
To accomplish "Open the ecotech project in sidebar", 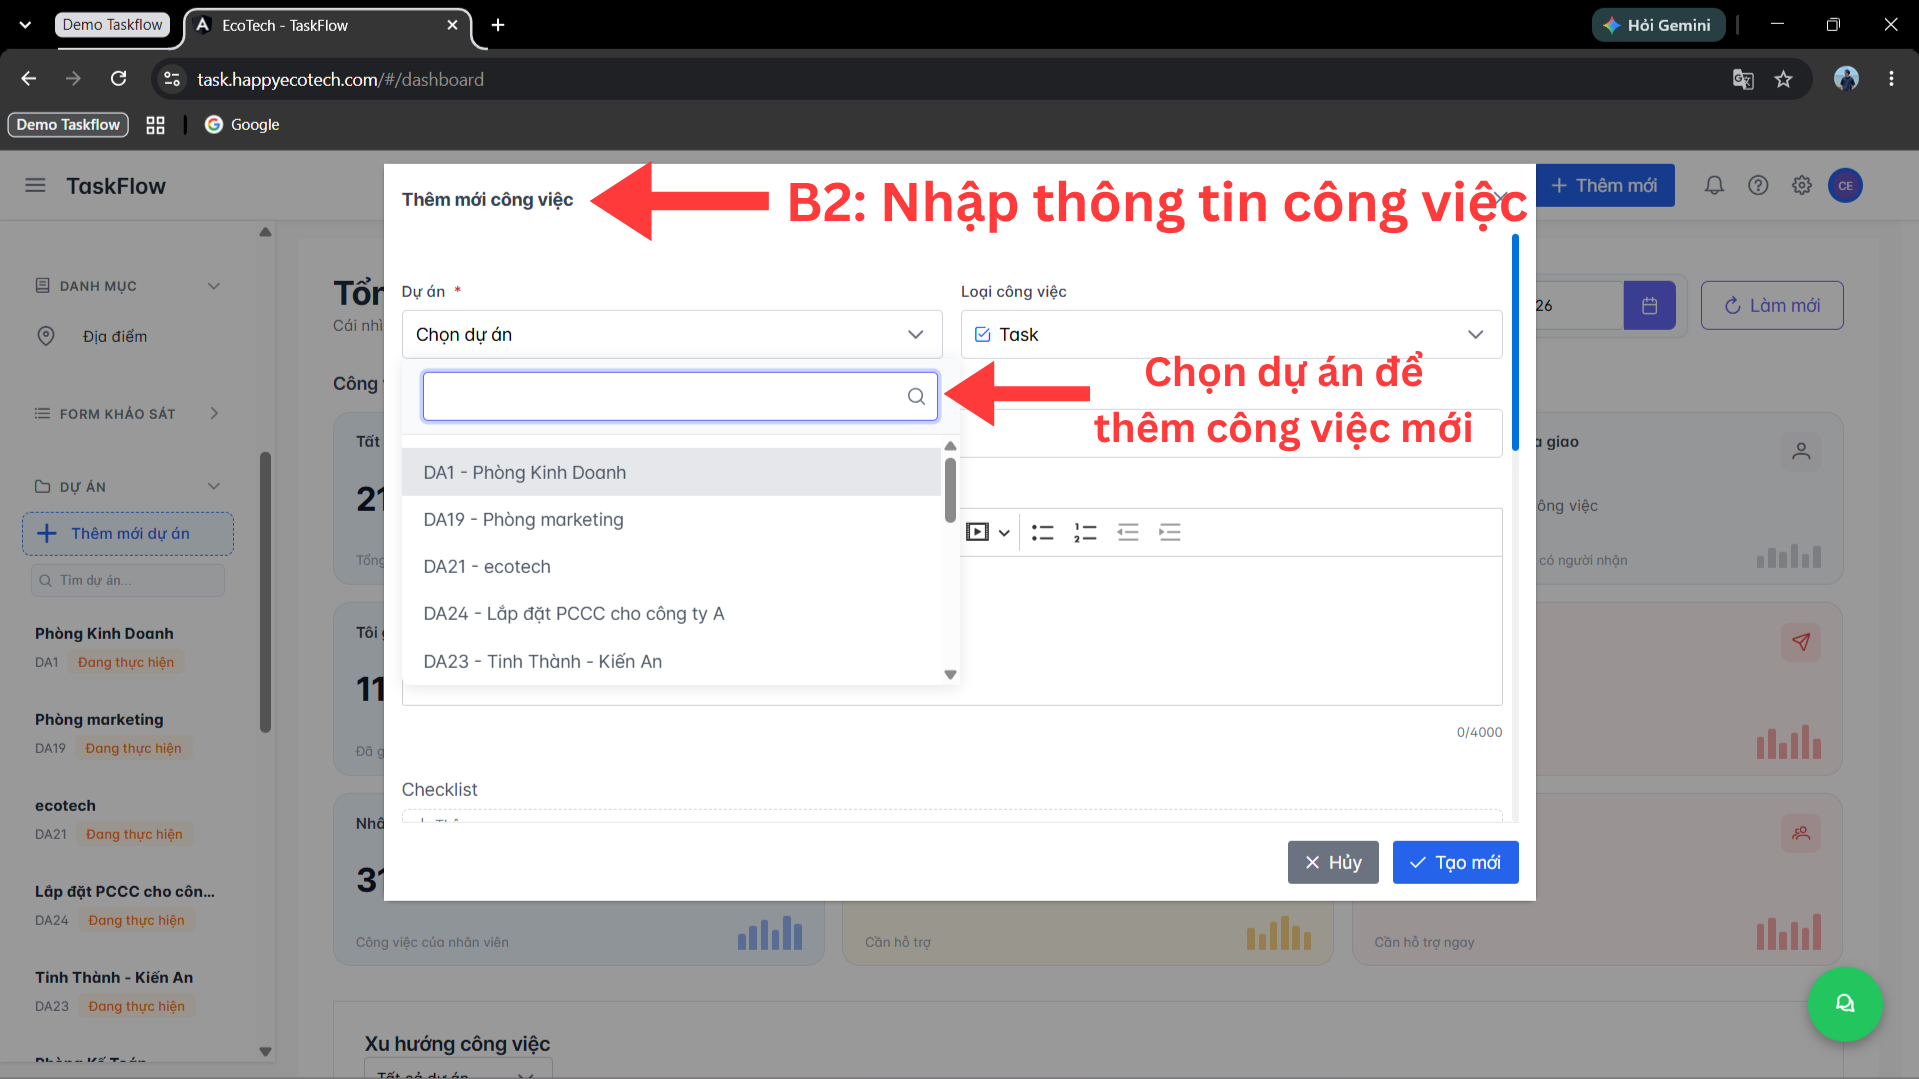I will click(65, 806).
